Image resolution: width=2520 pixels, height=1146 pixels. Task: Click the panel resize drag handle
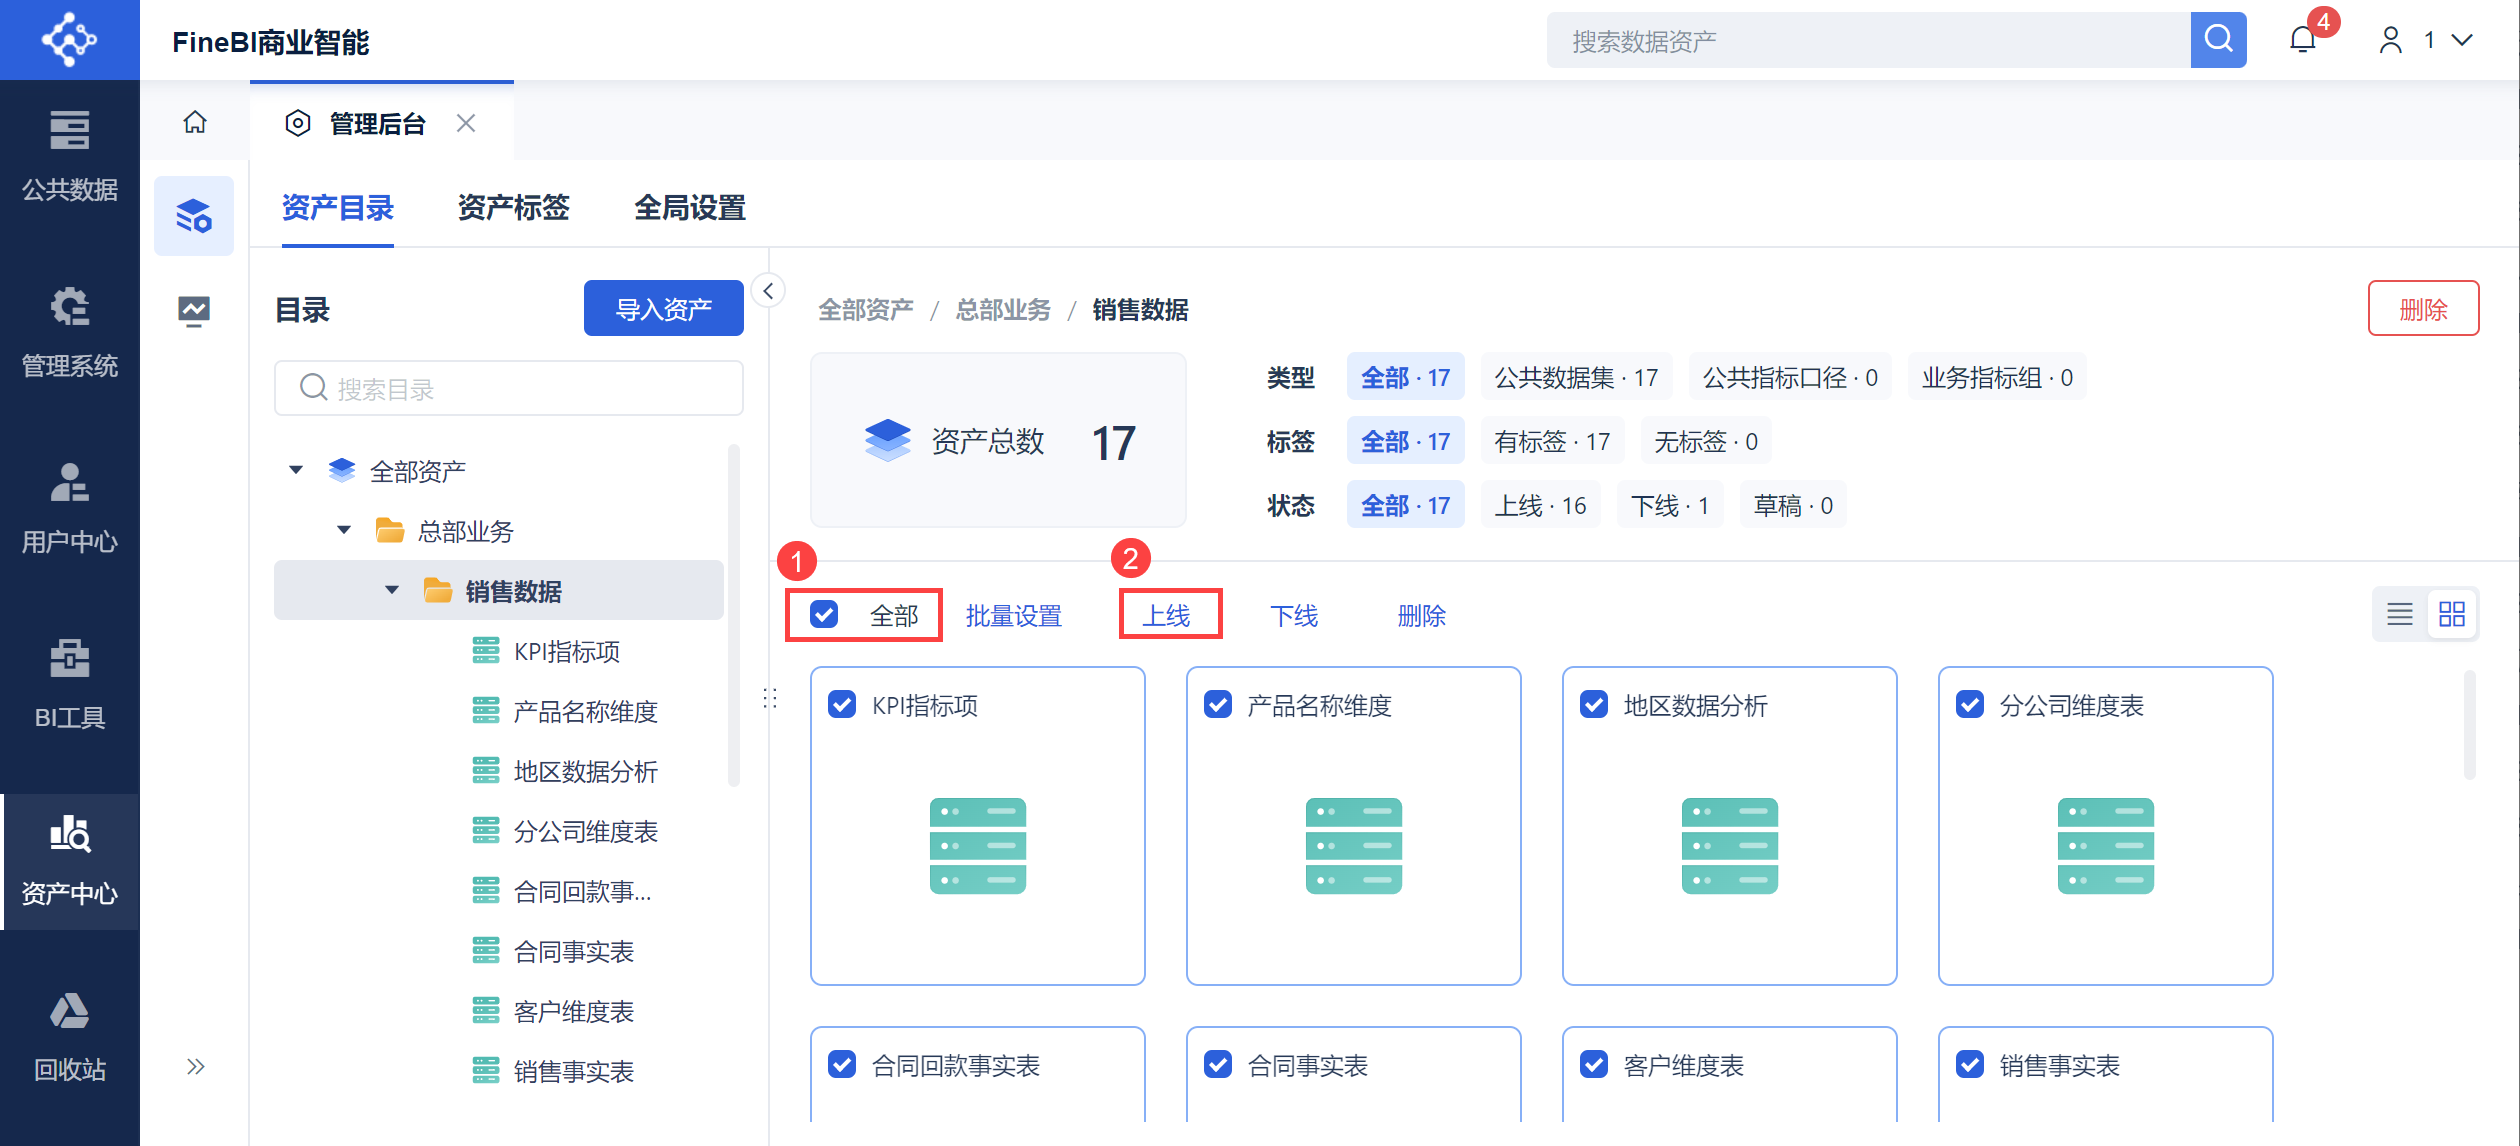770,698
